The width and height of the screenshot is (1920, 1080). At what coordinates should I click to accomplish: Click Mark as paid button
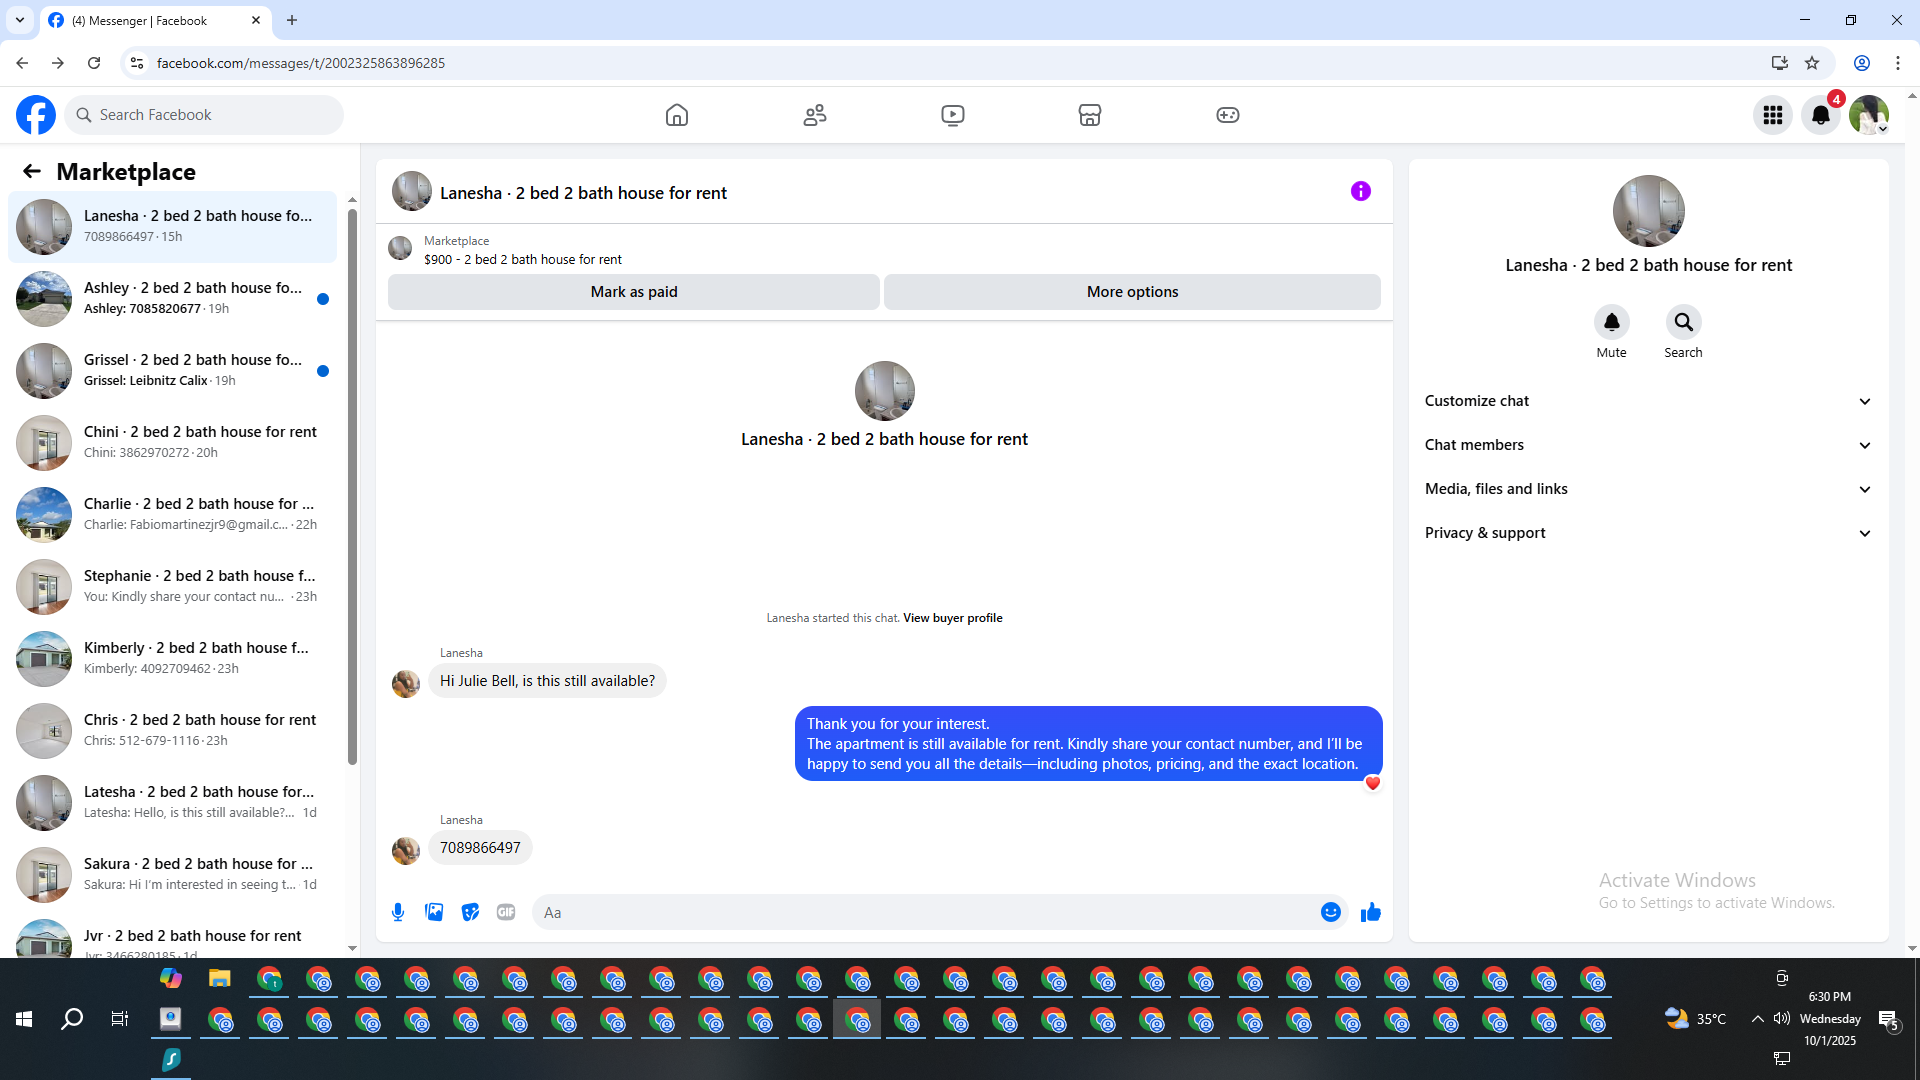click(634, 292)
